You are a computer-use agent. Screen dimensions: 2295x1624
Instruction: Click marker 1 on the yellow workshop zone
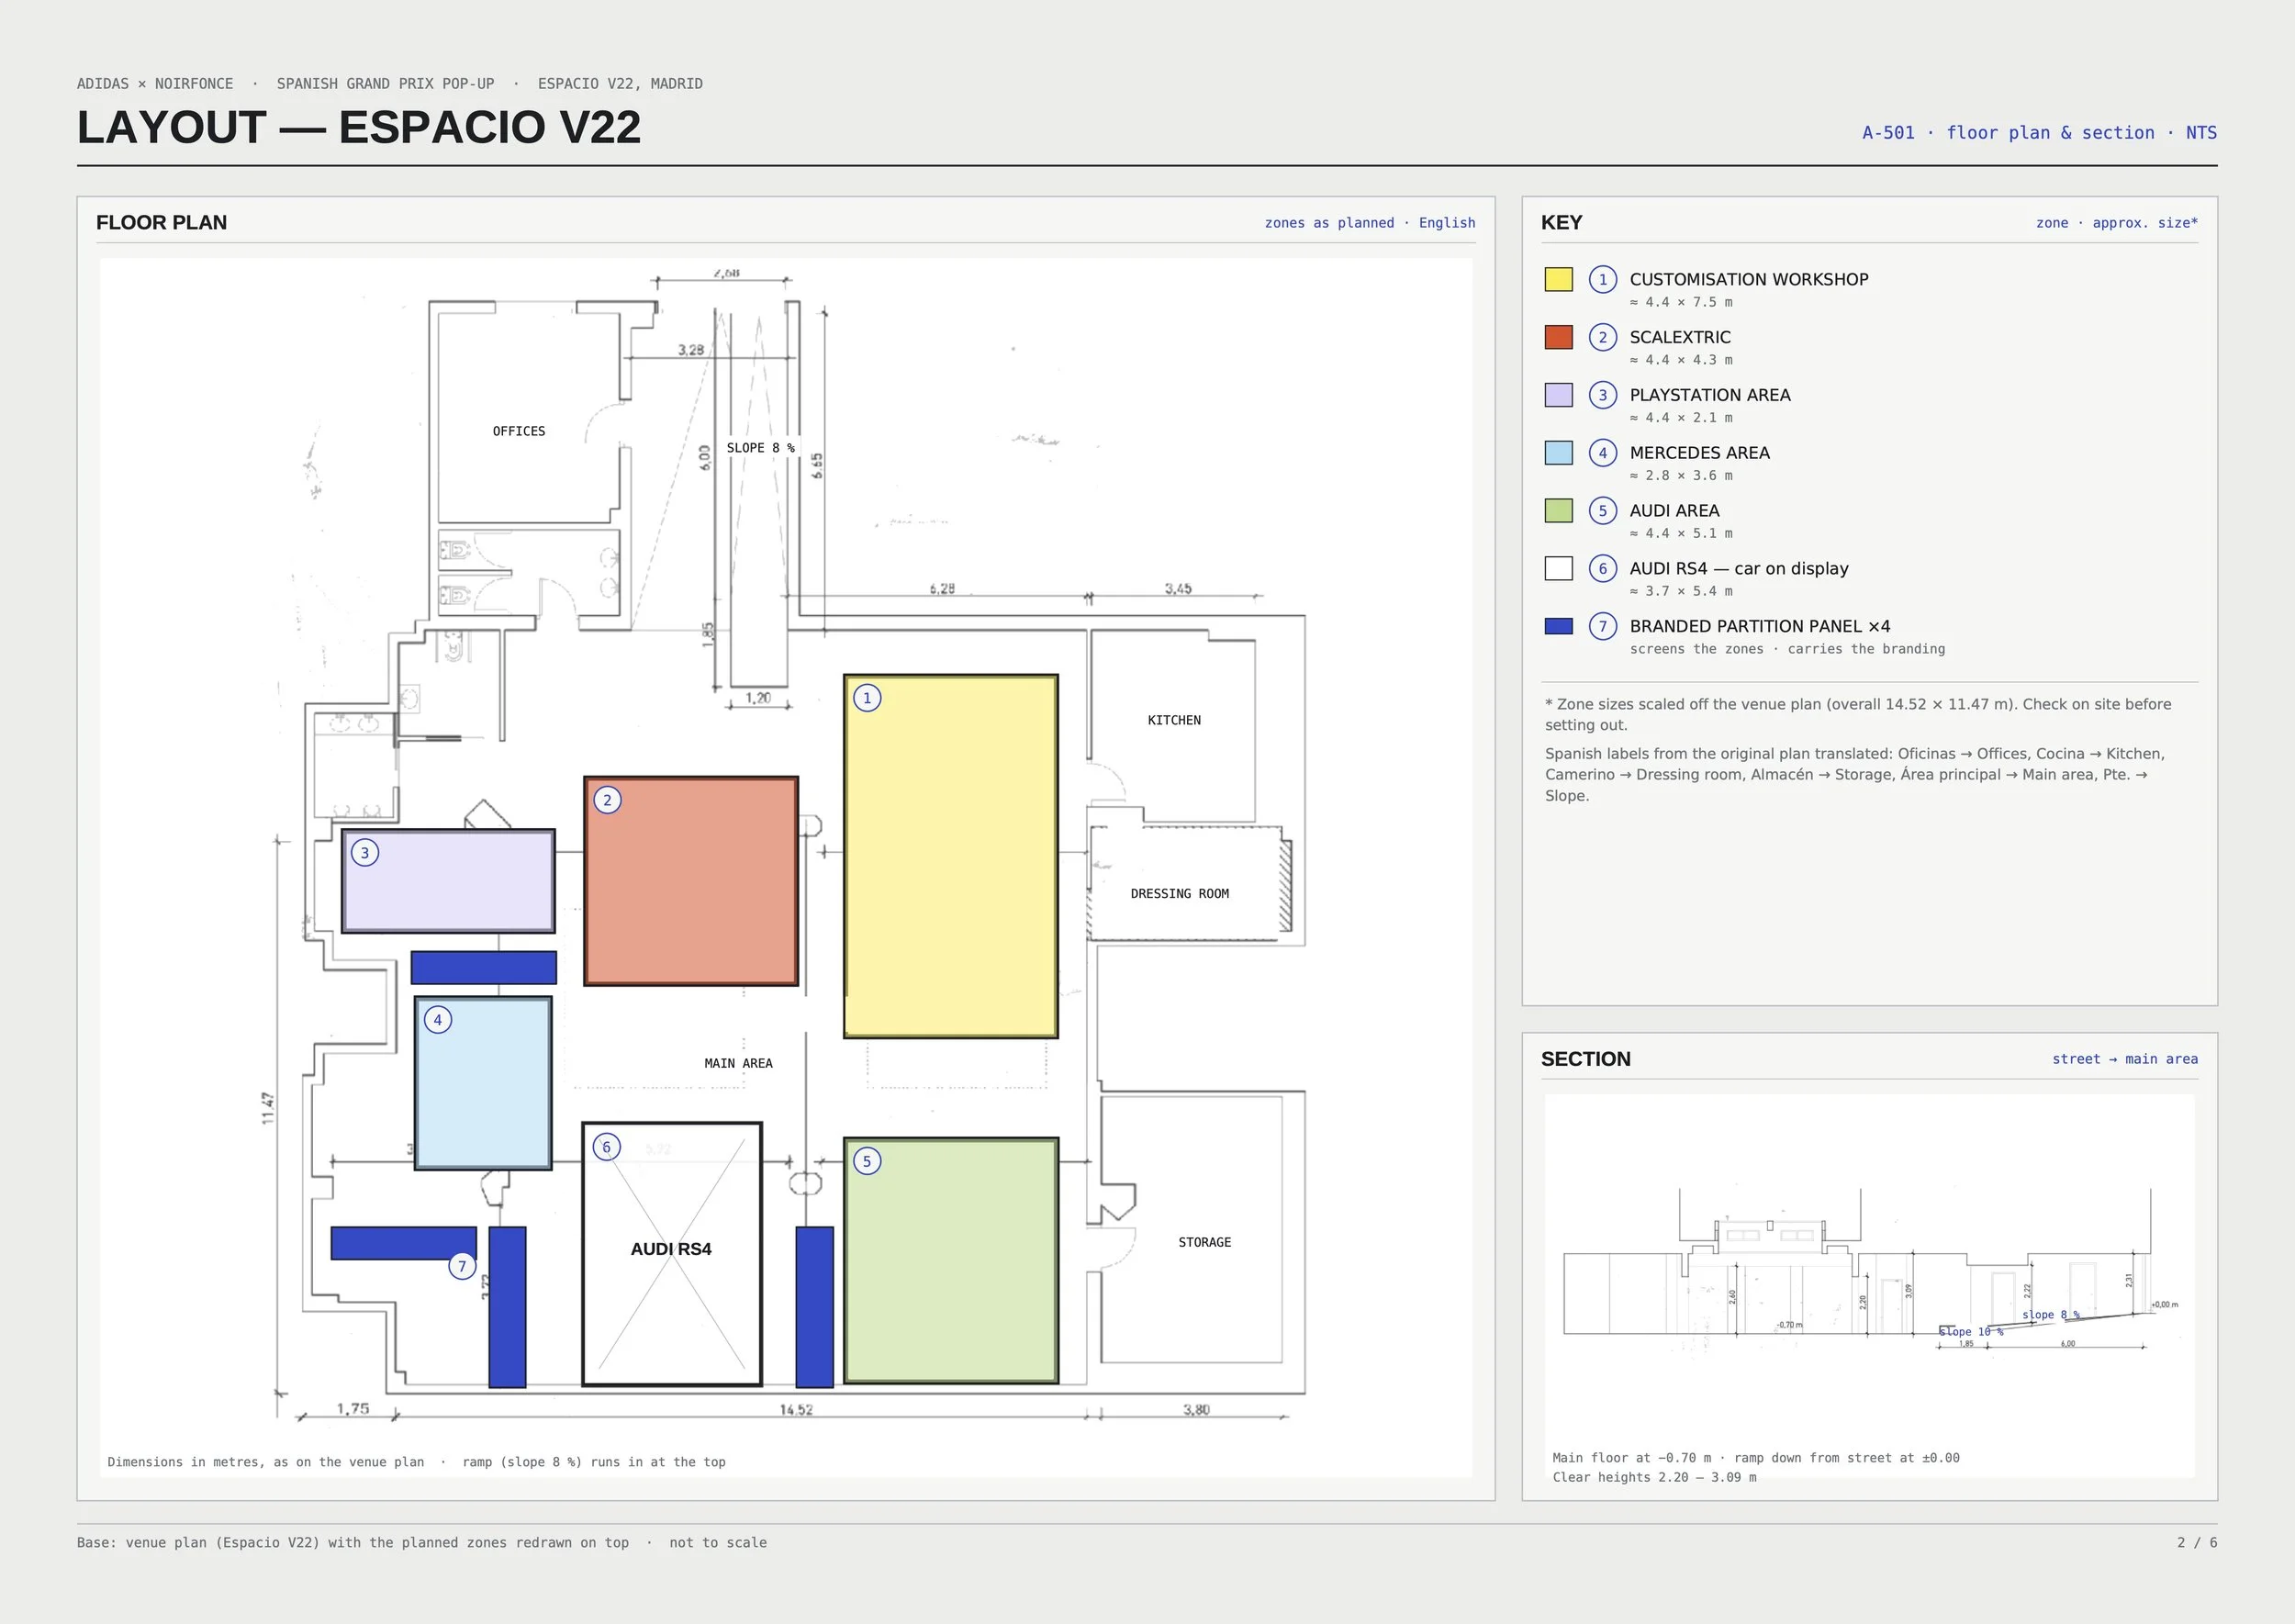pos(867,698)
